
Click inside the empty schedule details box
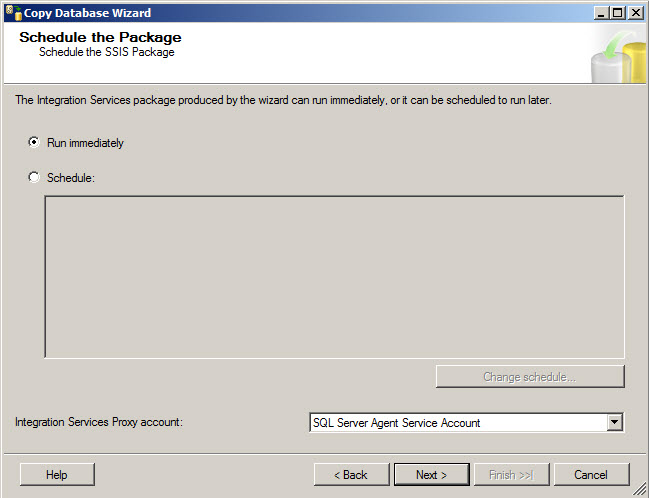(x=334, y=276)
